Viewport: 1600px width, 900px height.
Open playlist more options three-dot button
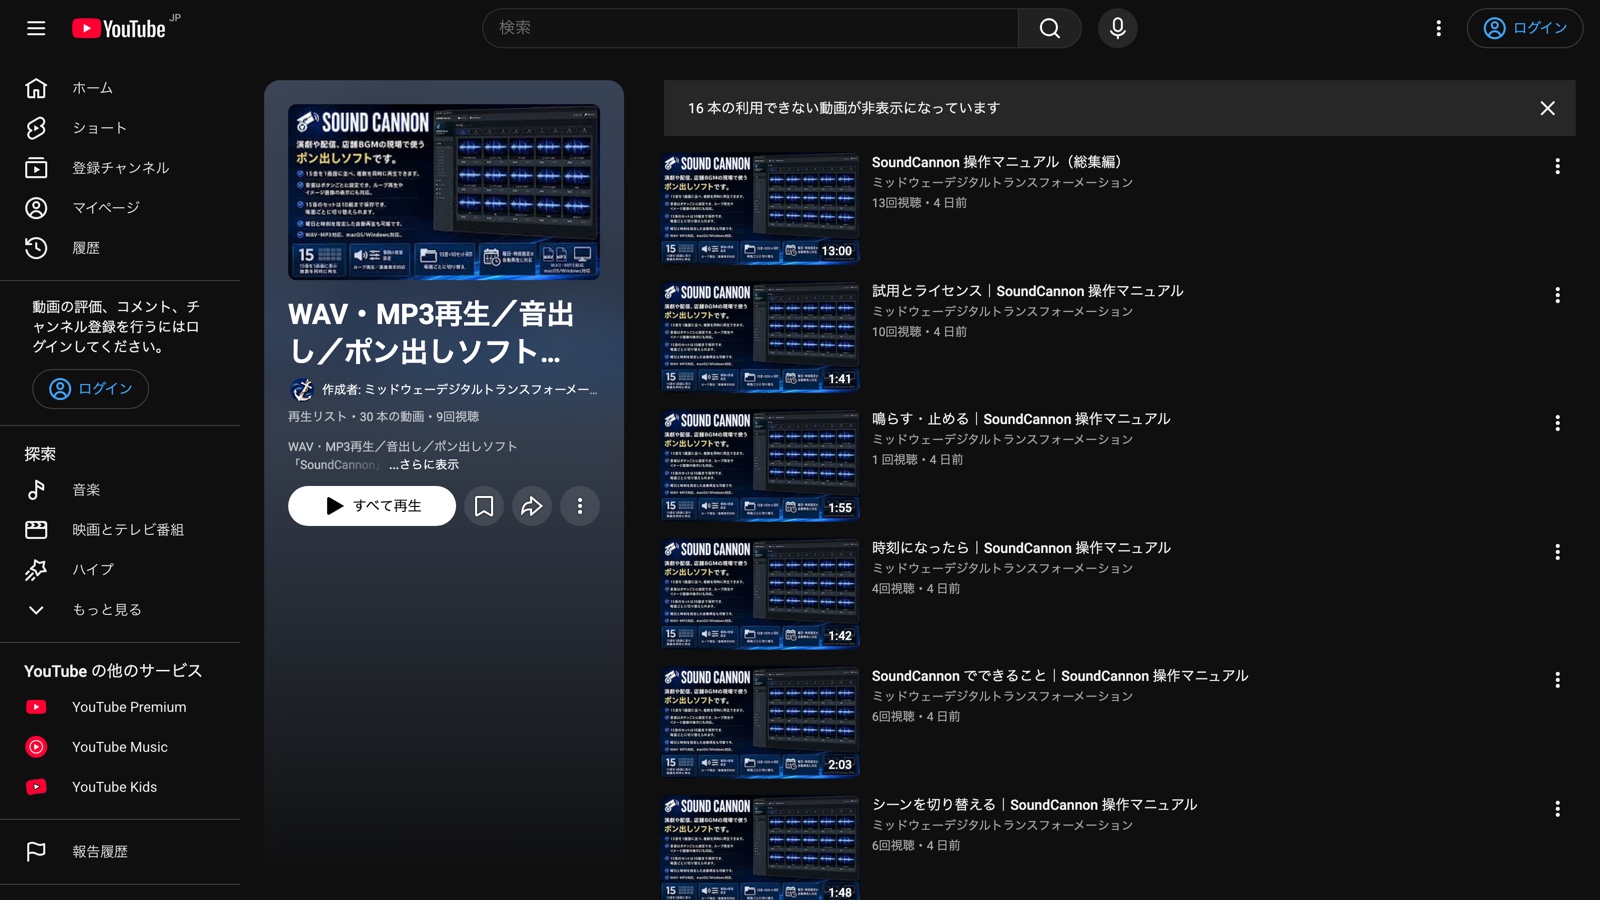(580, 506)
